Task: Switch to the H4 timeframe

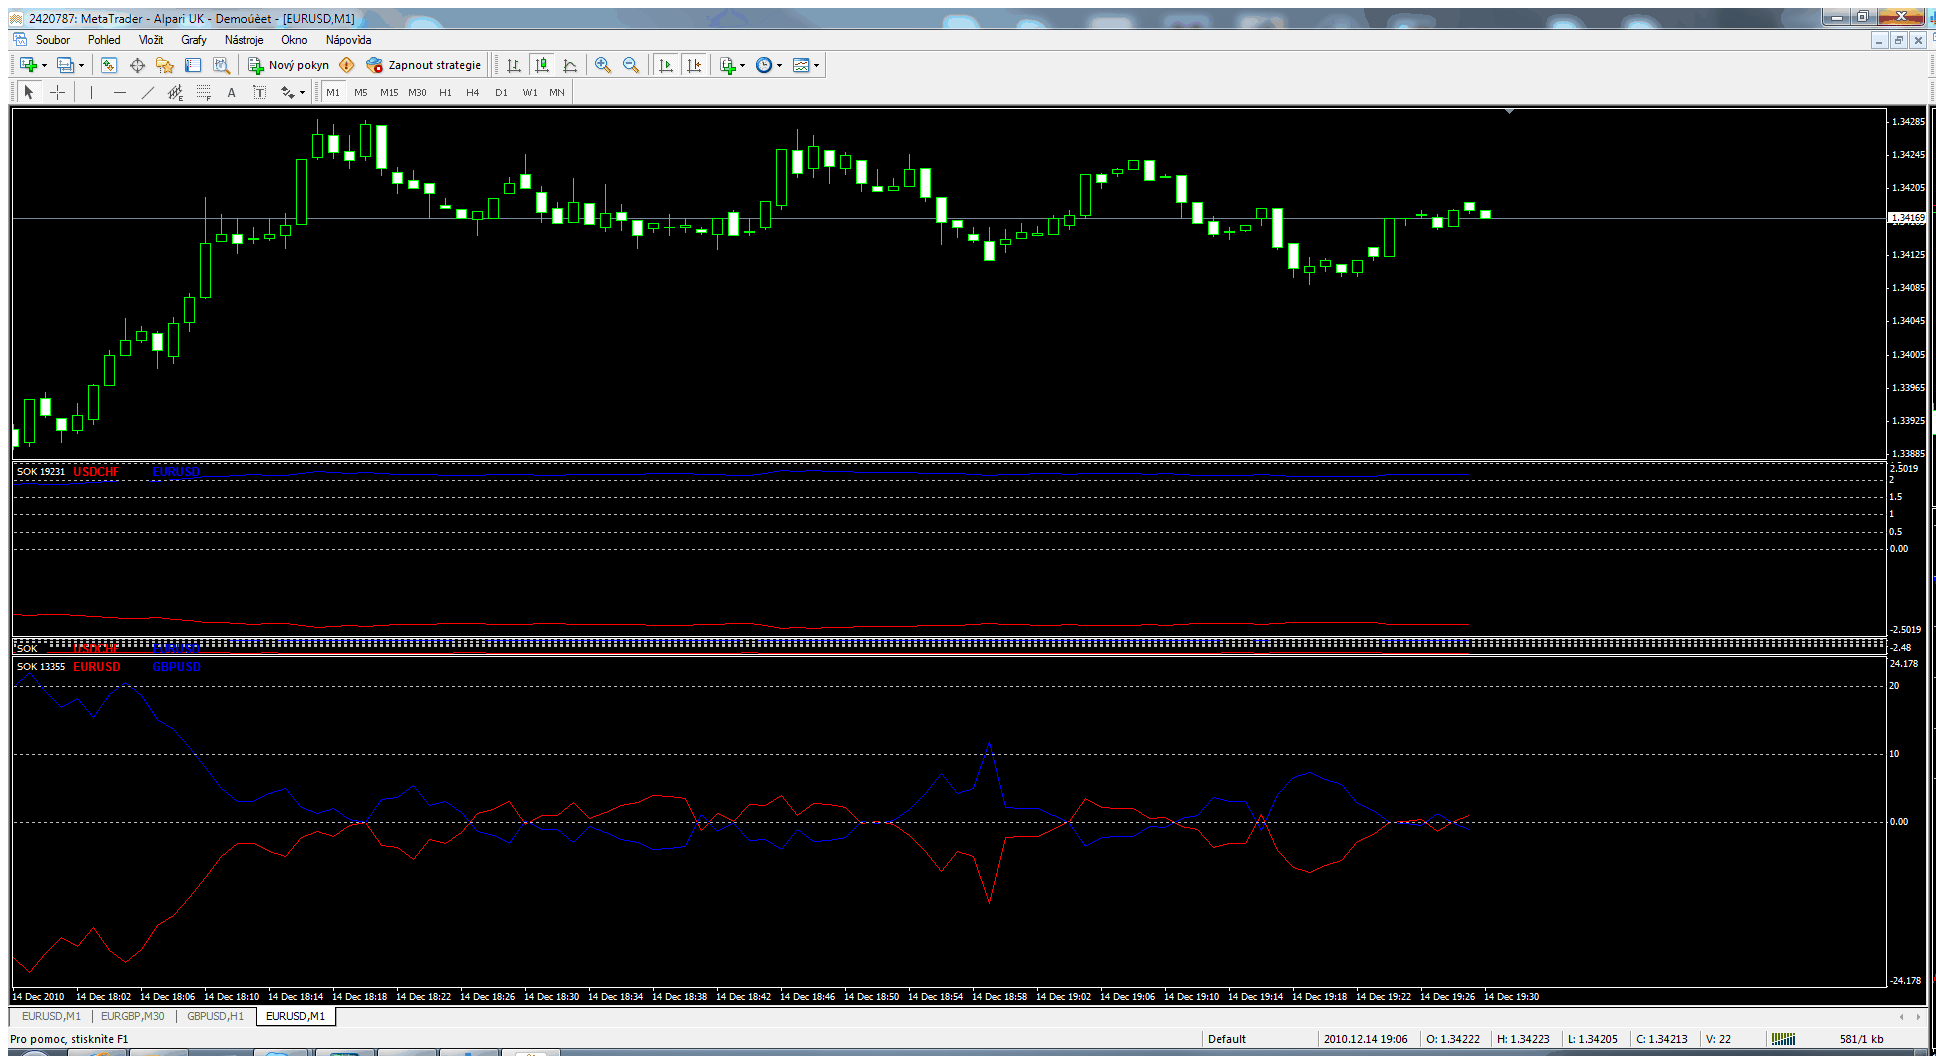Action: coord(473,92)
